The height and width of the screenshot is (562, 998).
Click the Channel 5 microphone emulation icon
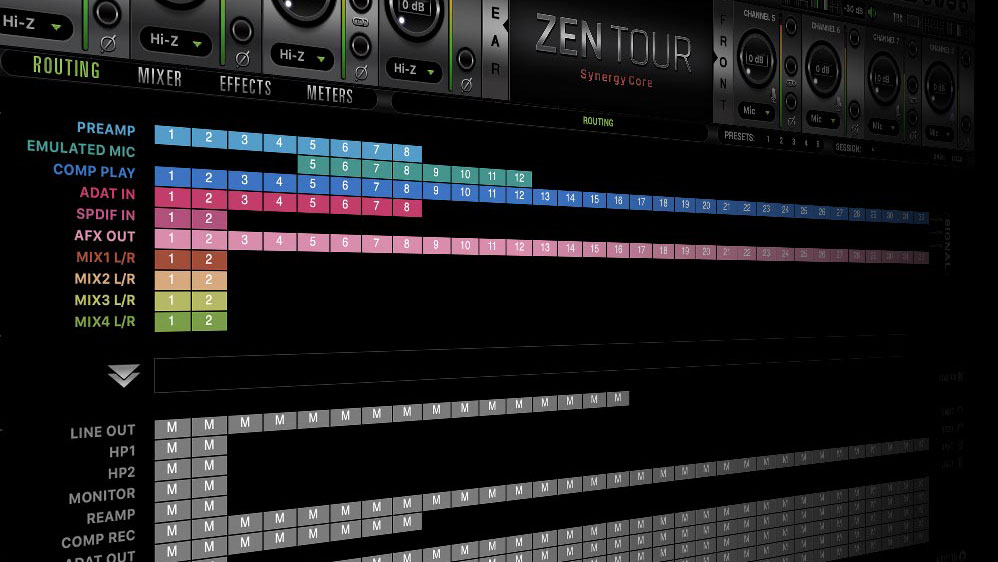(x=773, y=95)
